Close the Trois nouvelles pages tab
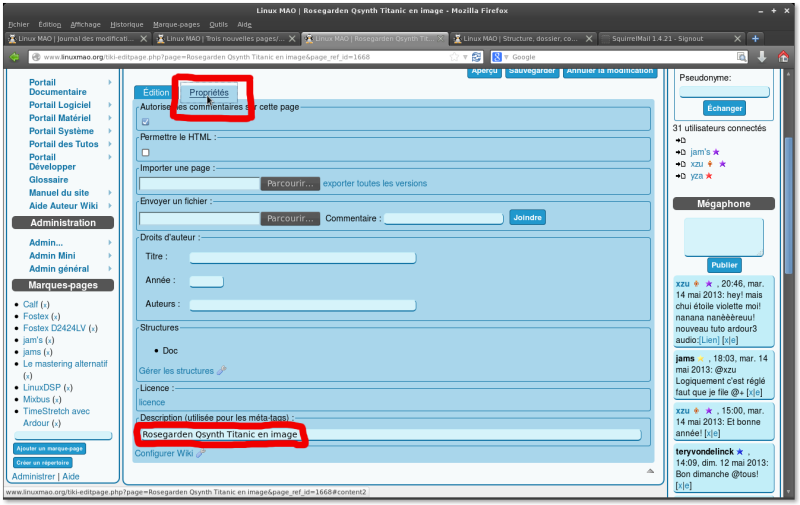 point(292,39)
